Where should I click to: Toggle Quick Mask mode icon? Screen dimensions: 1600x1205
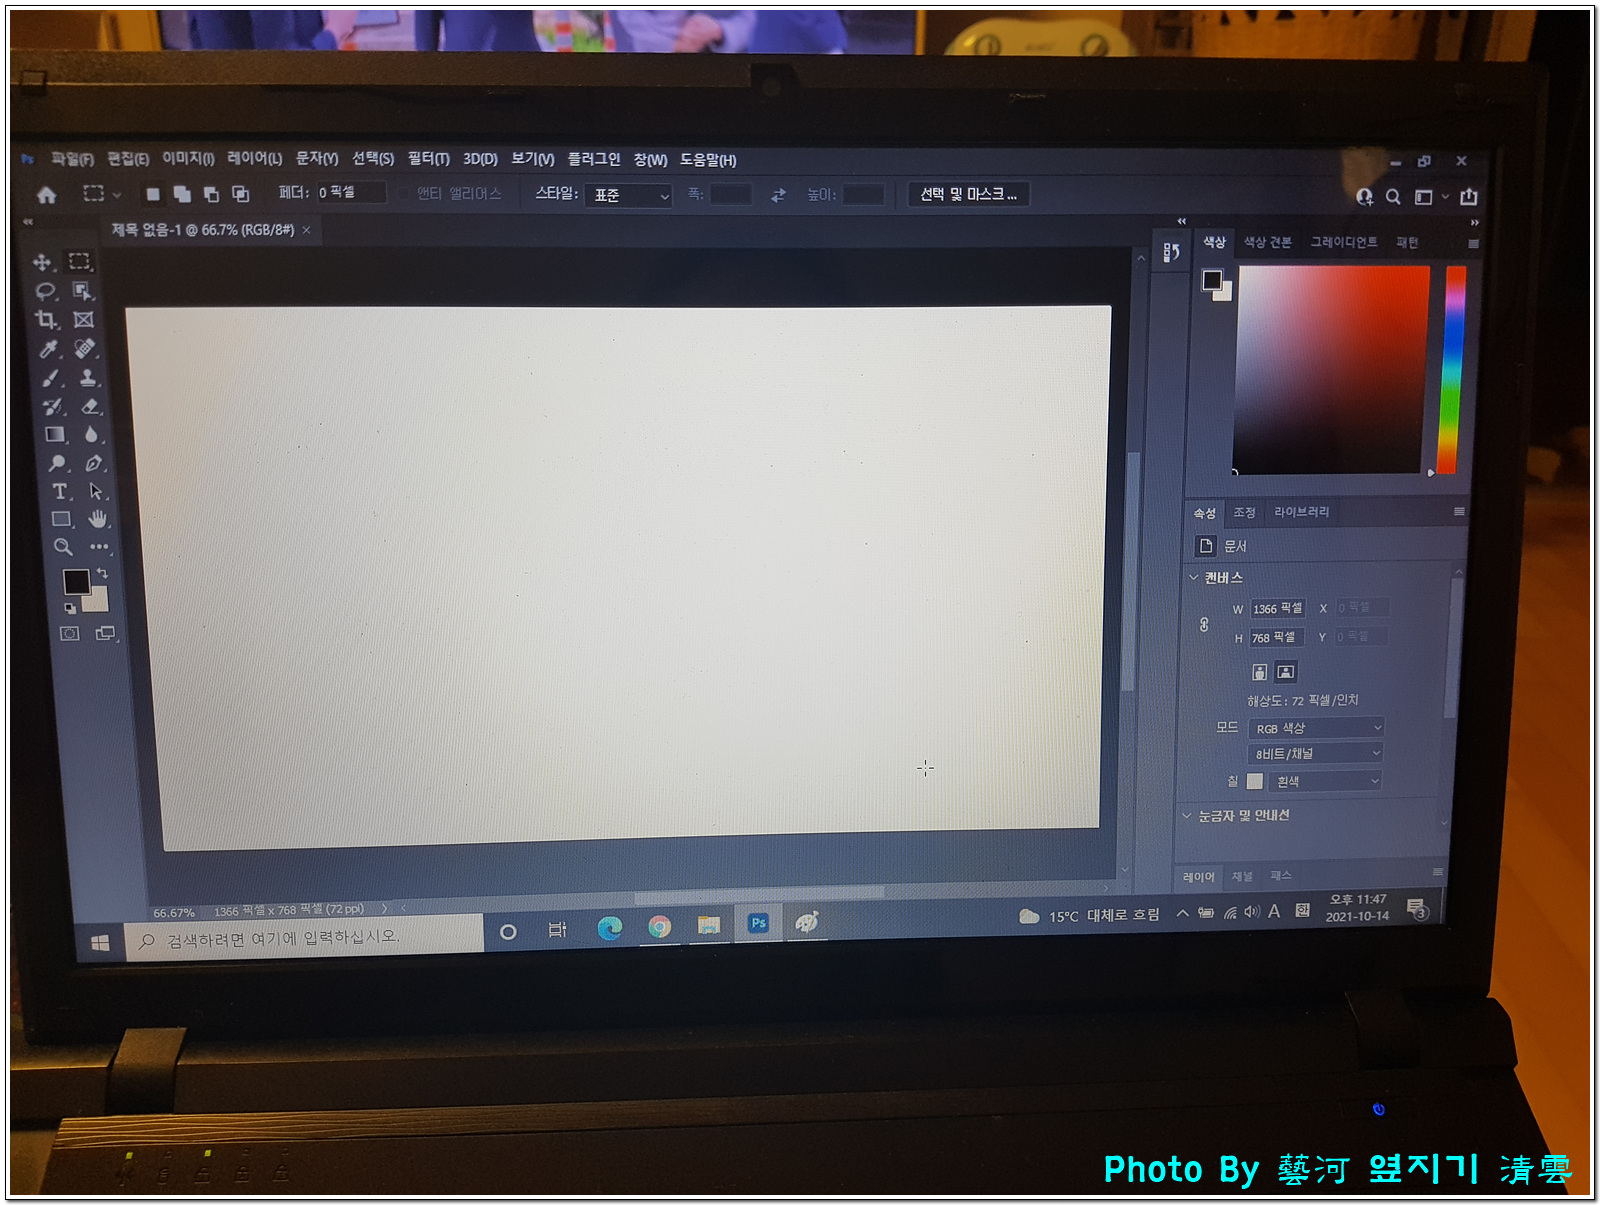(69, 634)
